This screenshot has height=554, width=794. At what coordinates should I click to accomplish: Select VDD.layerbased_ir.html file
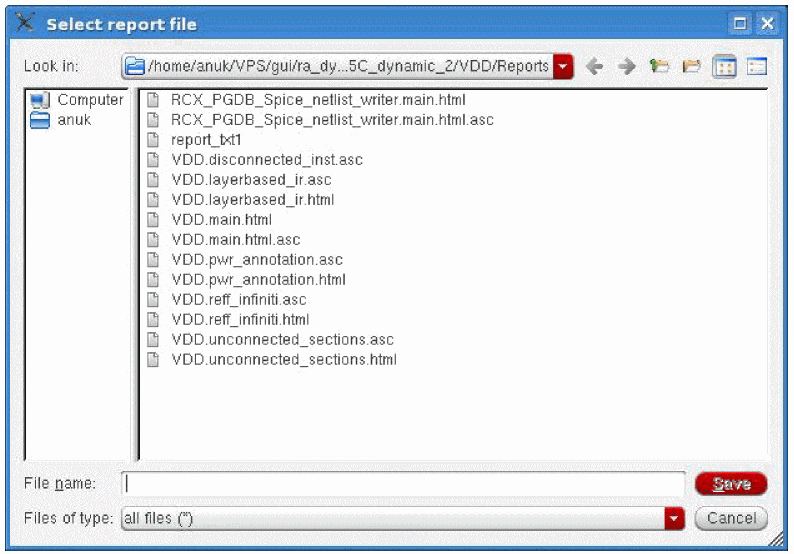241,200
